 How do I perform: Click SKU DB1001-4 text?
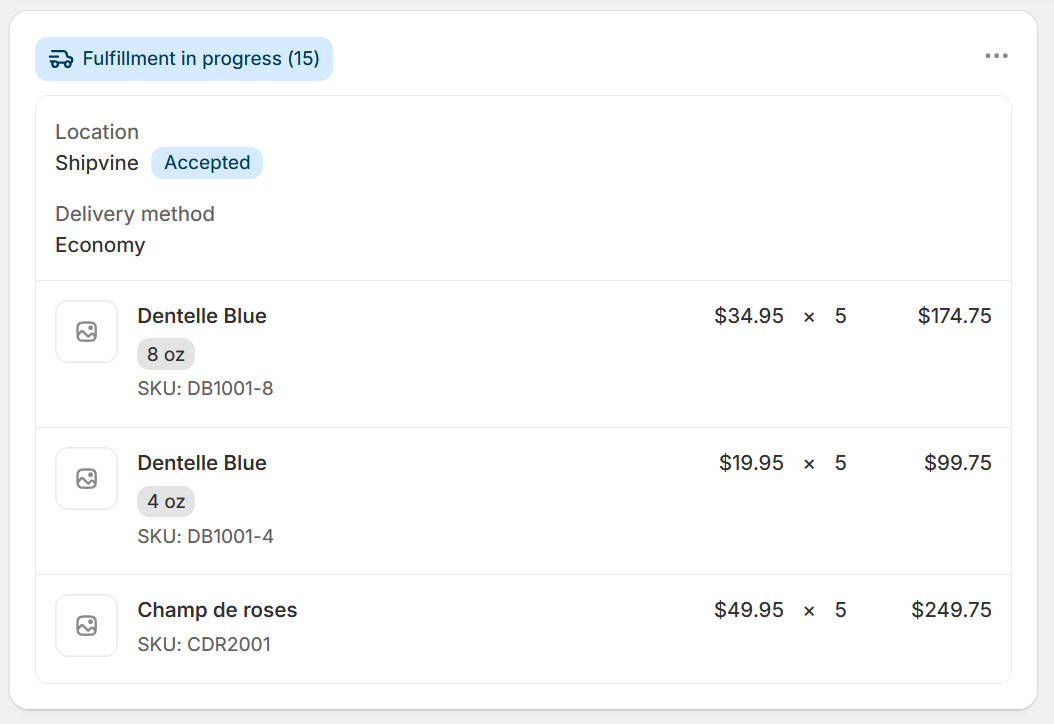coord(206,536)
